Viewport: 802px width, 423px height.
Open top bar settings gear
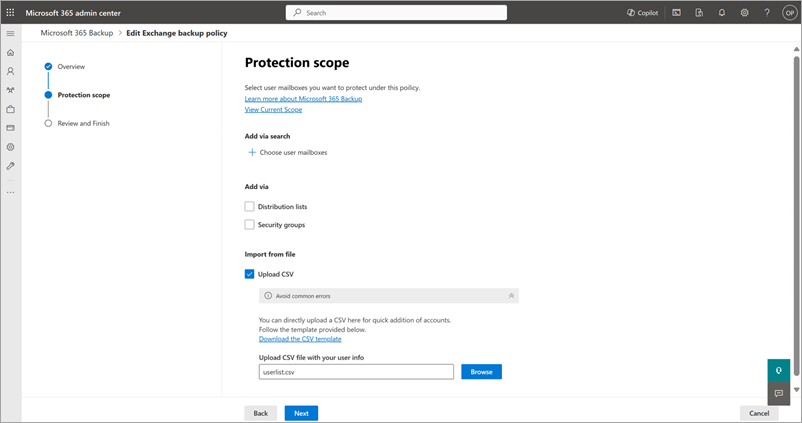coord(744,13)
